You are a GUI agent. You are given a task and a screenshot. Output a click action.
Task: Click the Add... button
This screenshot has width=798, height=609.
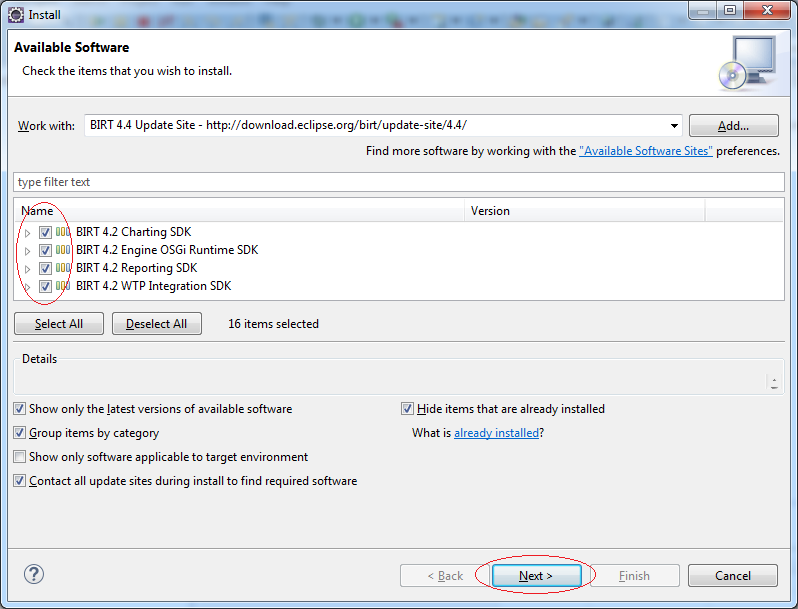pos(733,126)
